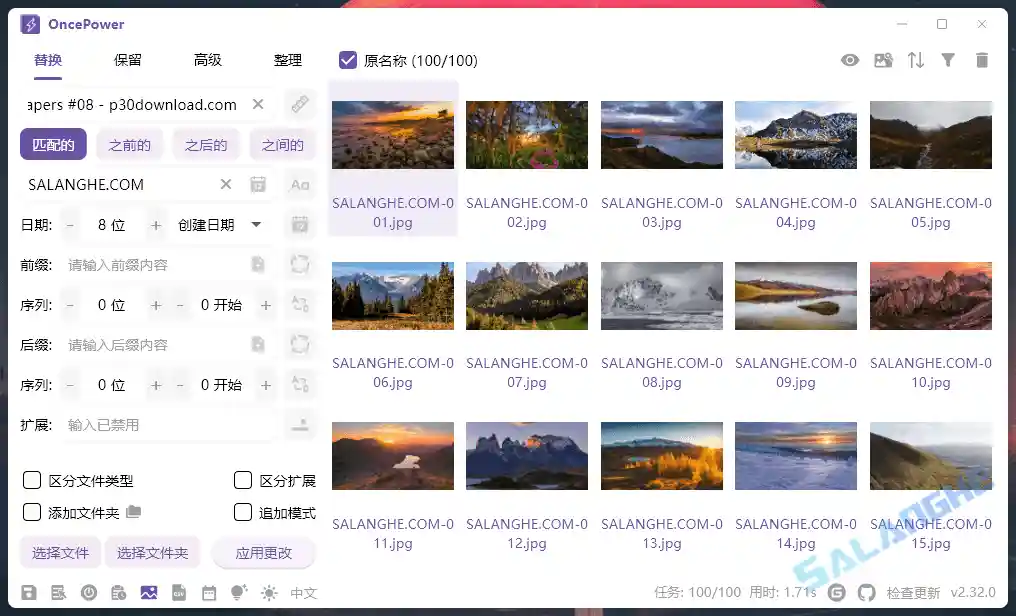Viewport: 1016px width, 616px height.
Task: Select the image search icon near the filter
Action: pos(884,60)
